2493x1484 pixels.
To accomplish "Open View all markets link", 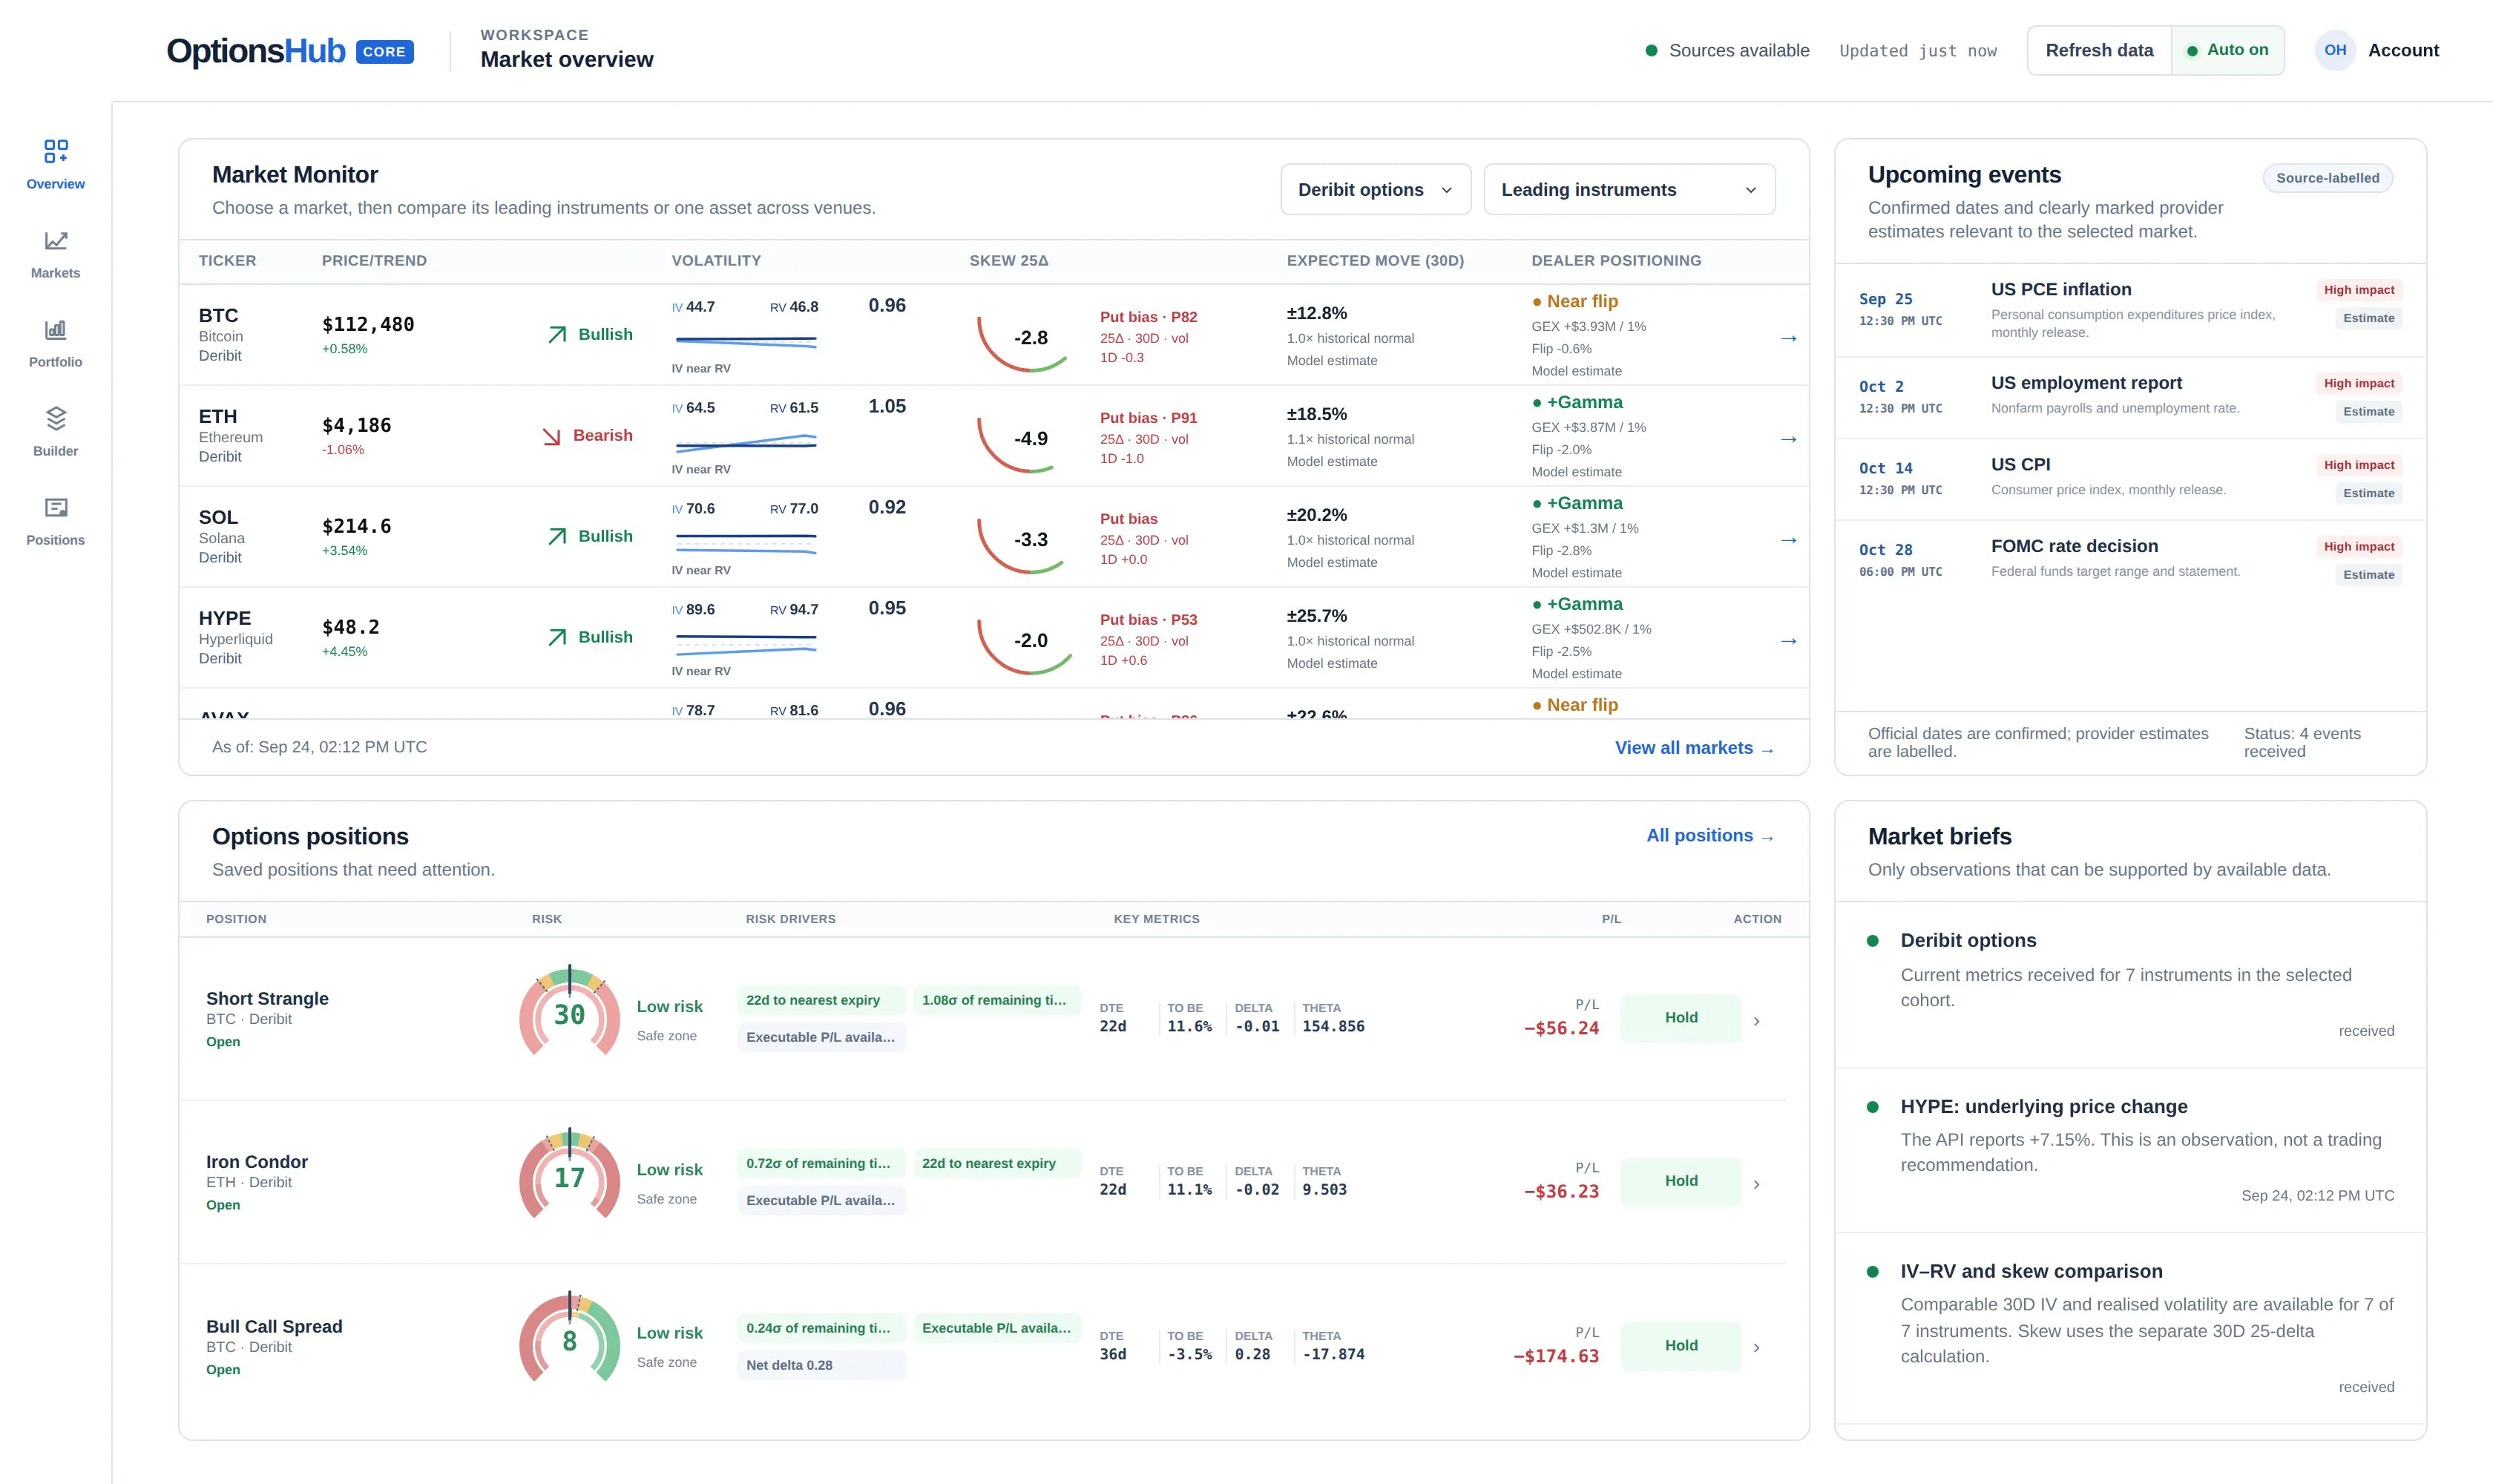I will coord(1694,748).
